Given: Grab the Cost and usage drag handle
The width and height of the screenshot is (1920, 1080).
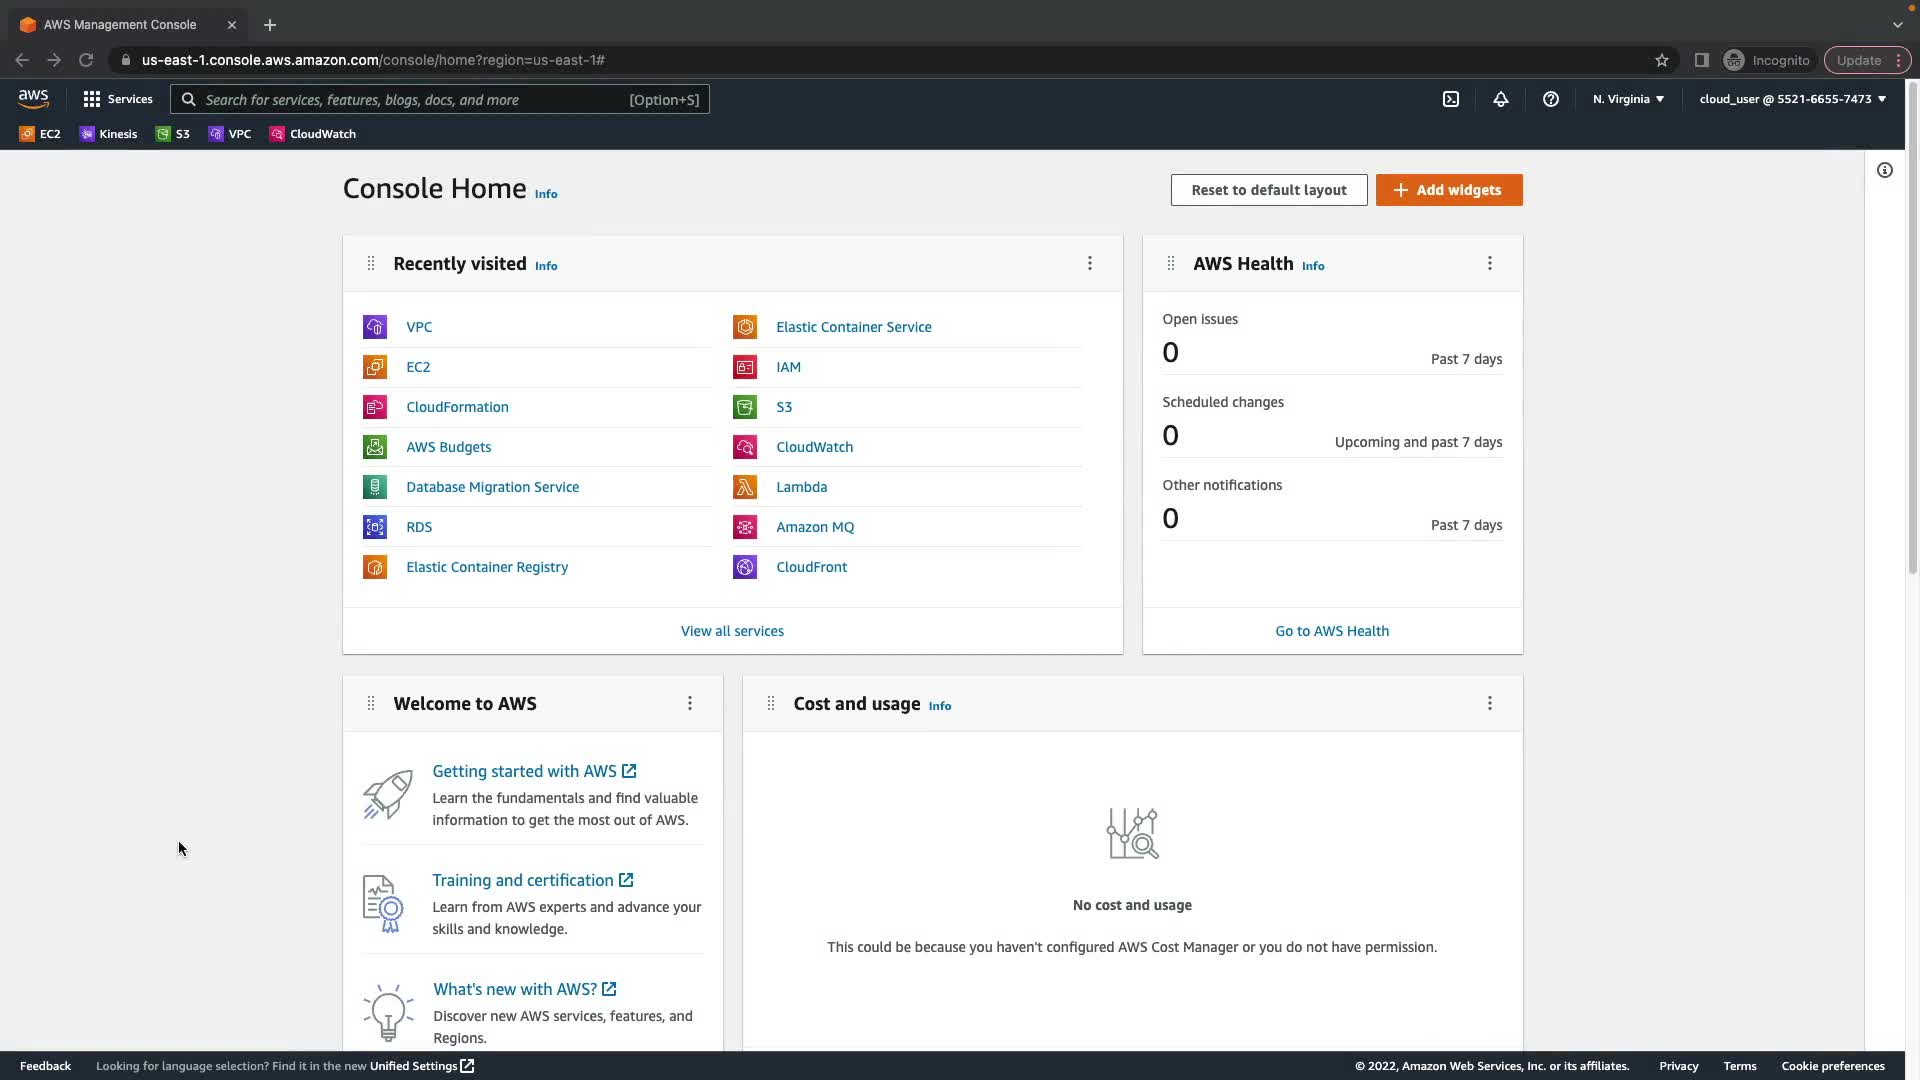Looking at the screenshot, I should (x=771, y=704).
